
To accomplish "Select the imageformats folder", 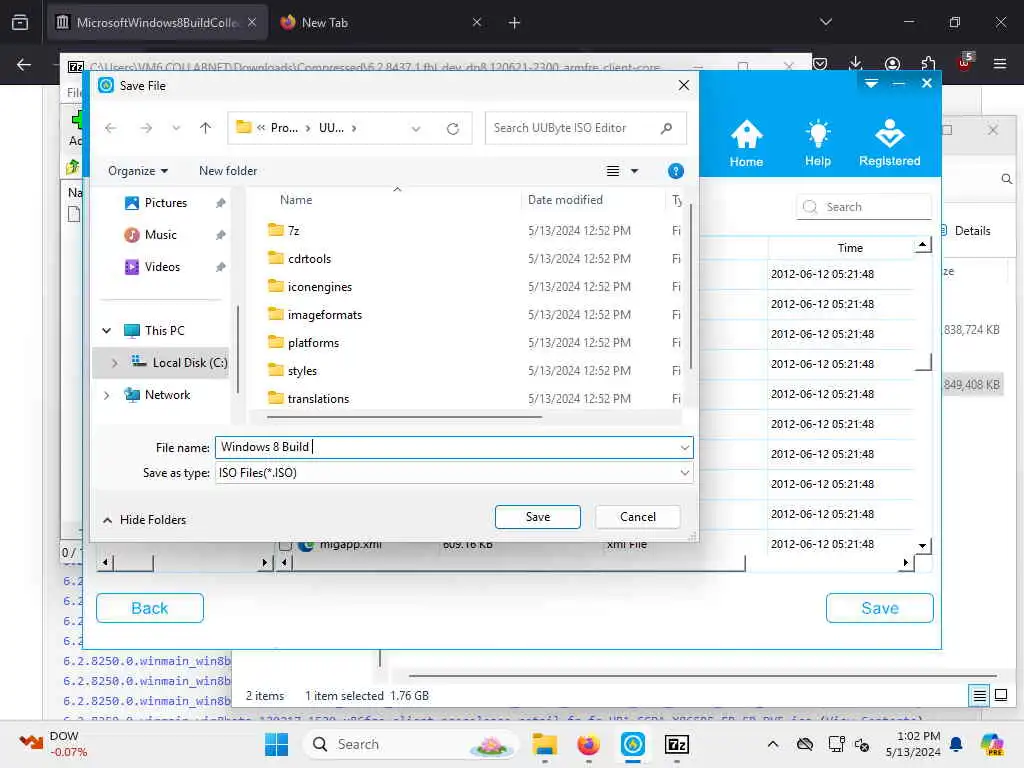I will tap(325, 315).
